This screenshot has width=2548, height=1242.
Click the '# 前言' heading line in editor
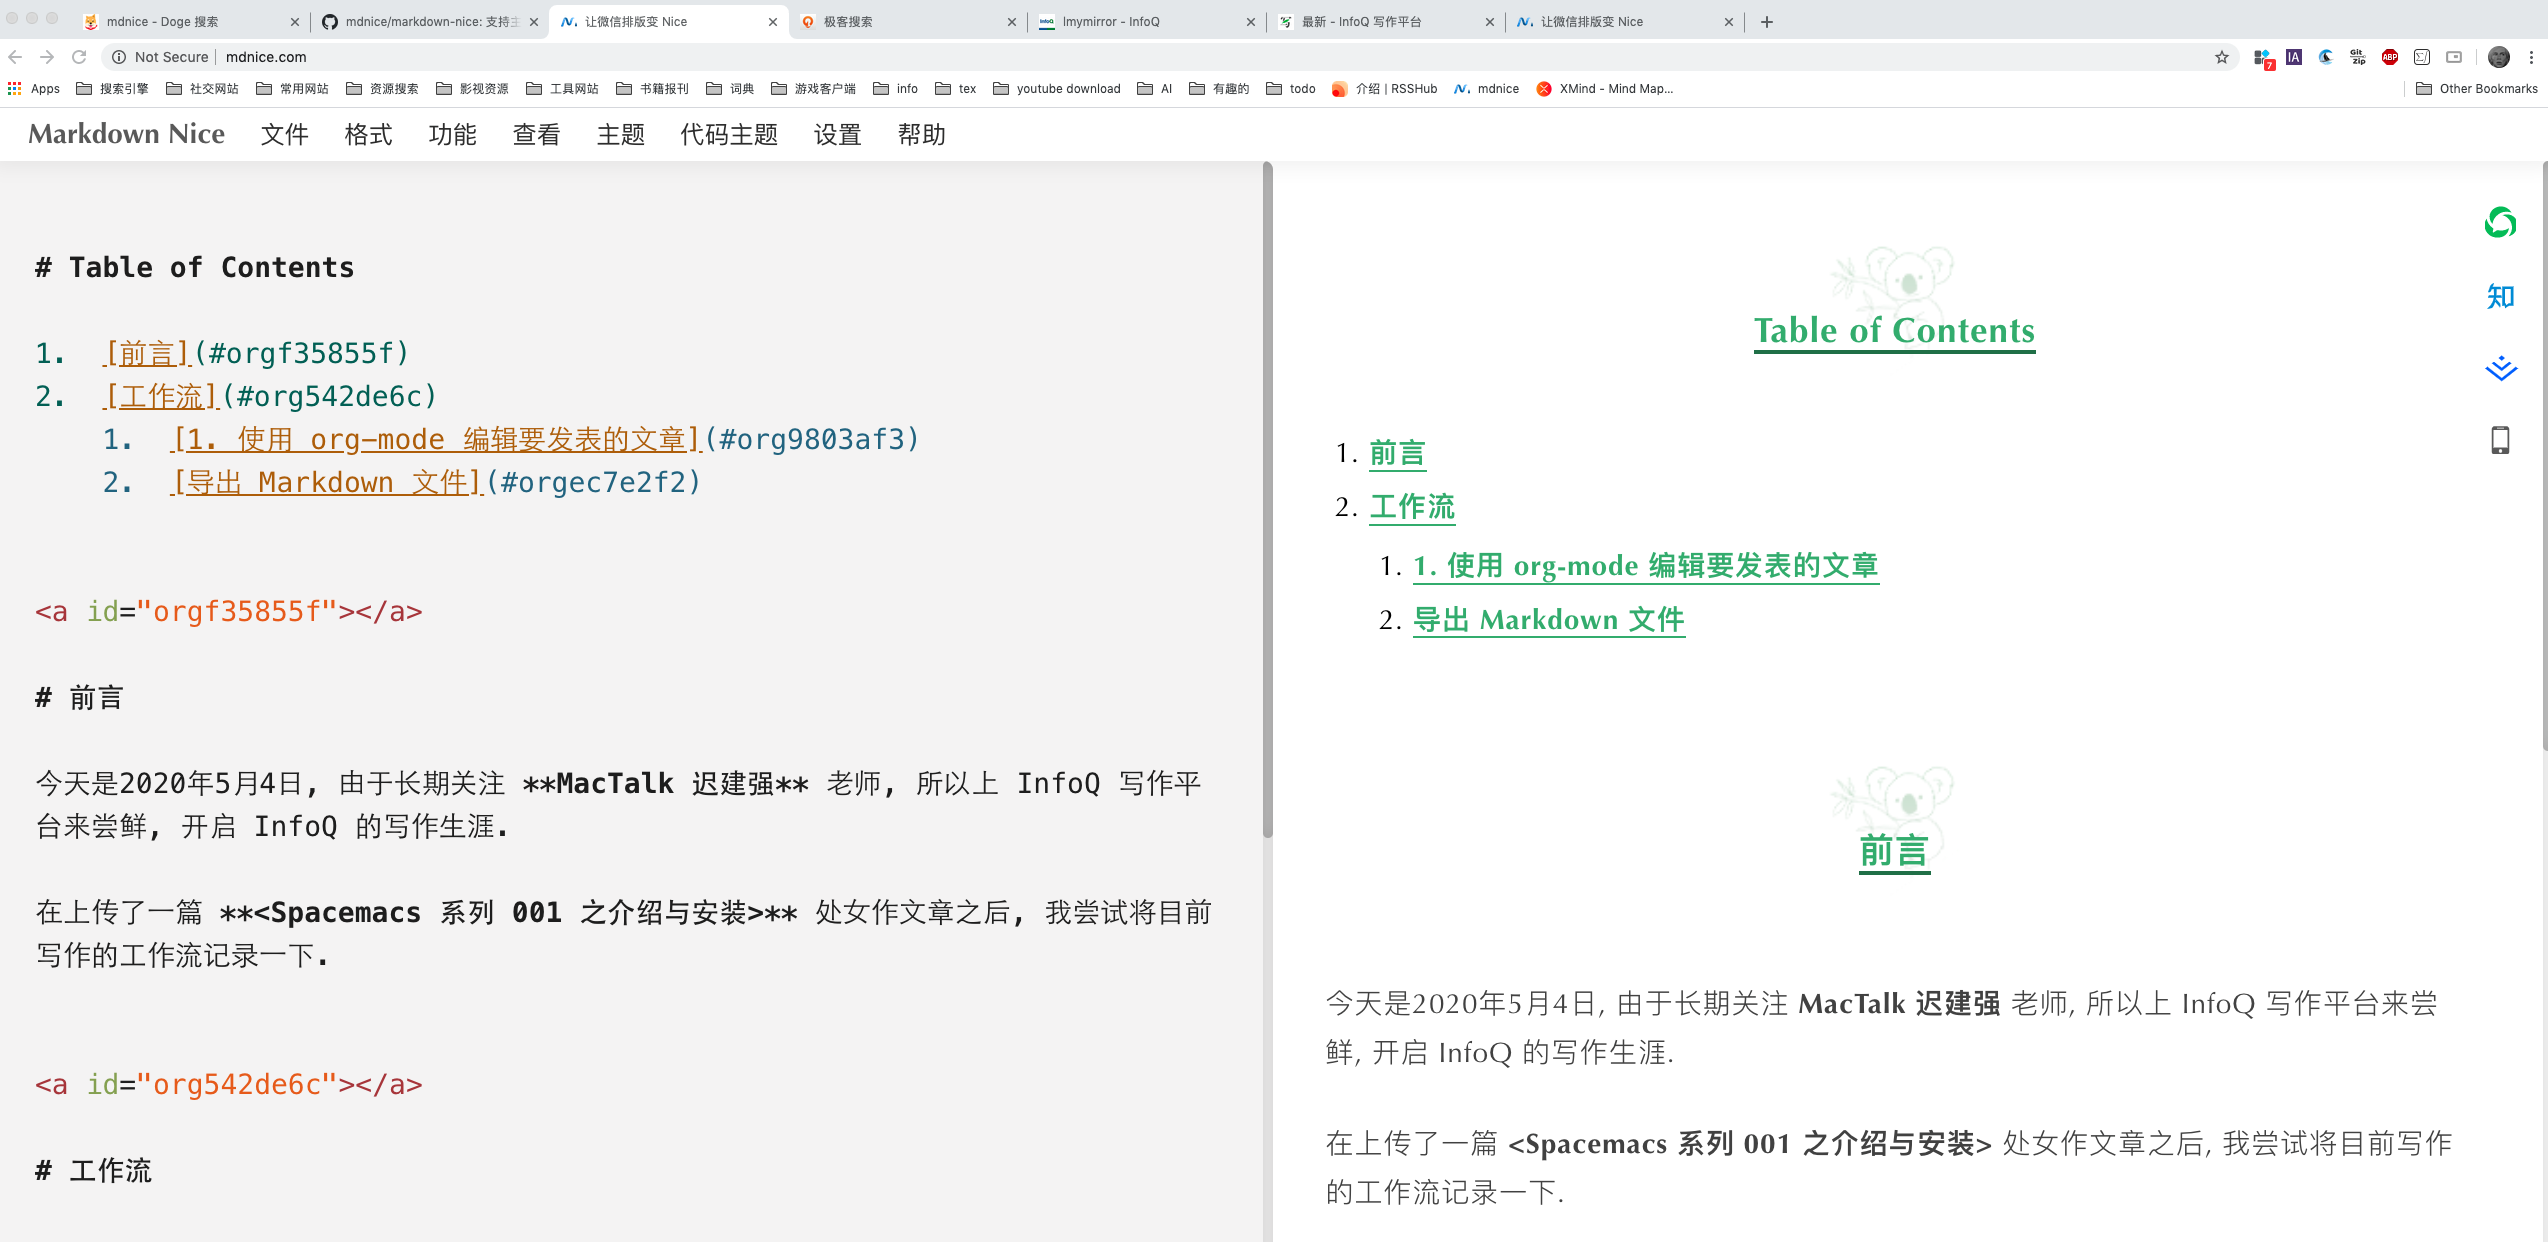[x=79, y=698]
